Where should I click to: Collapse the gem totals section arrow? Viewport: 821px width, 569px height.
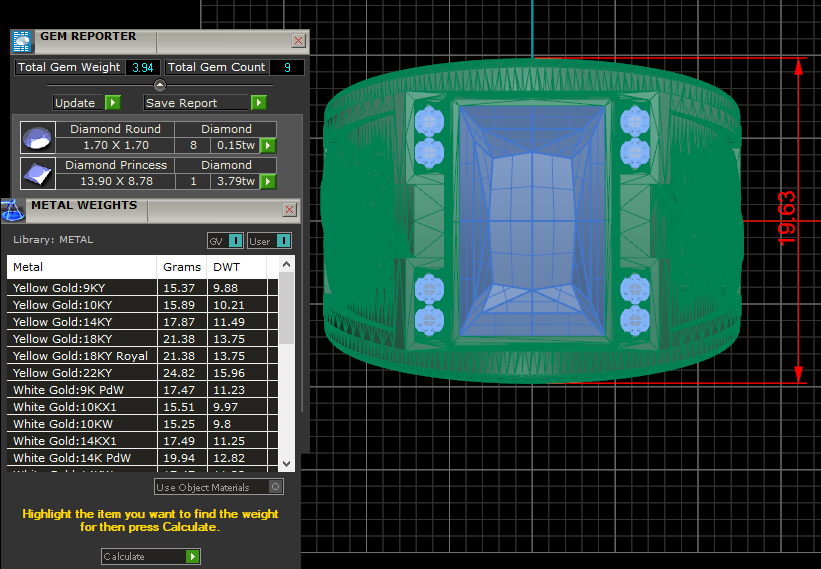(160, 85)
